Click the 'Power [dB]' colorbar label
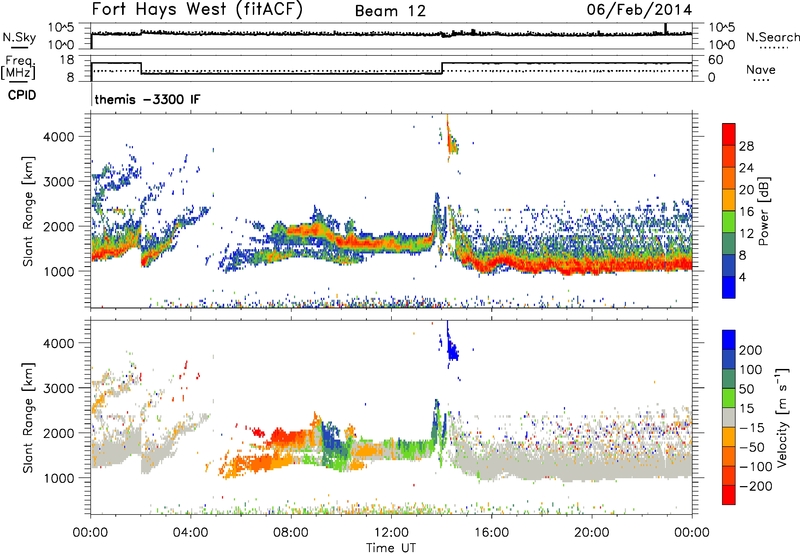The image size is (800, 554). 763,211
